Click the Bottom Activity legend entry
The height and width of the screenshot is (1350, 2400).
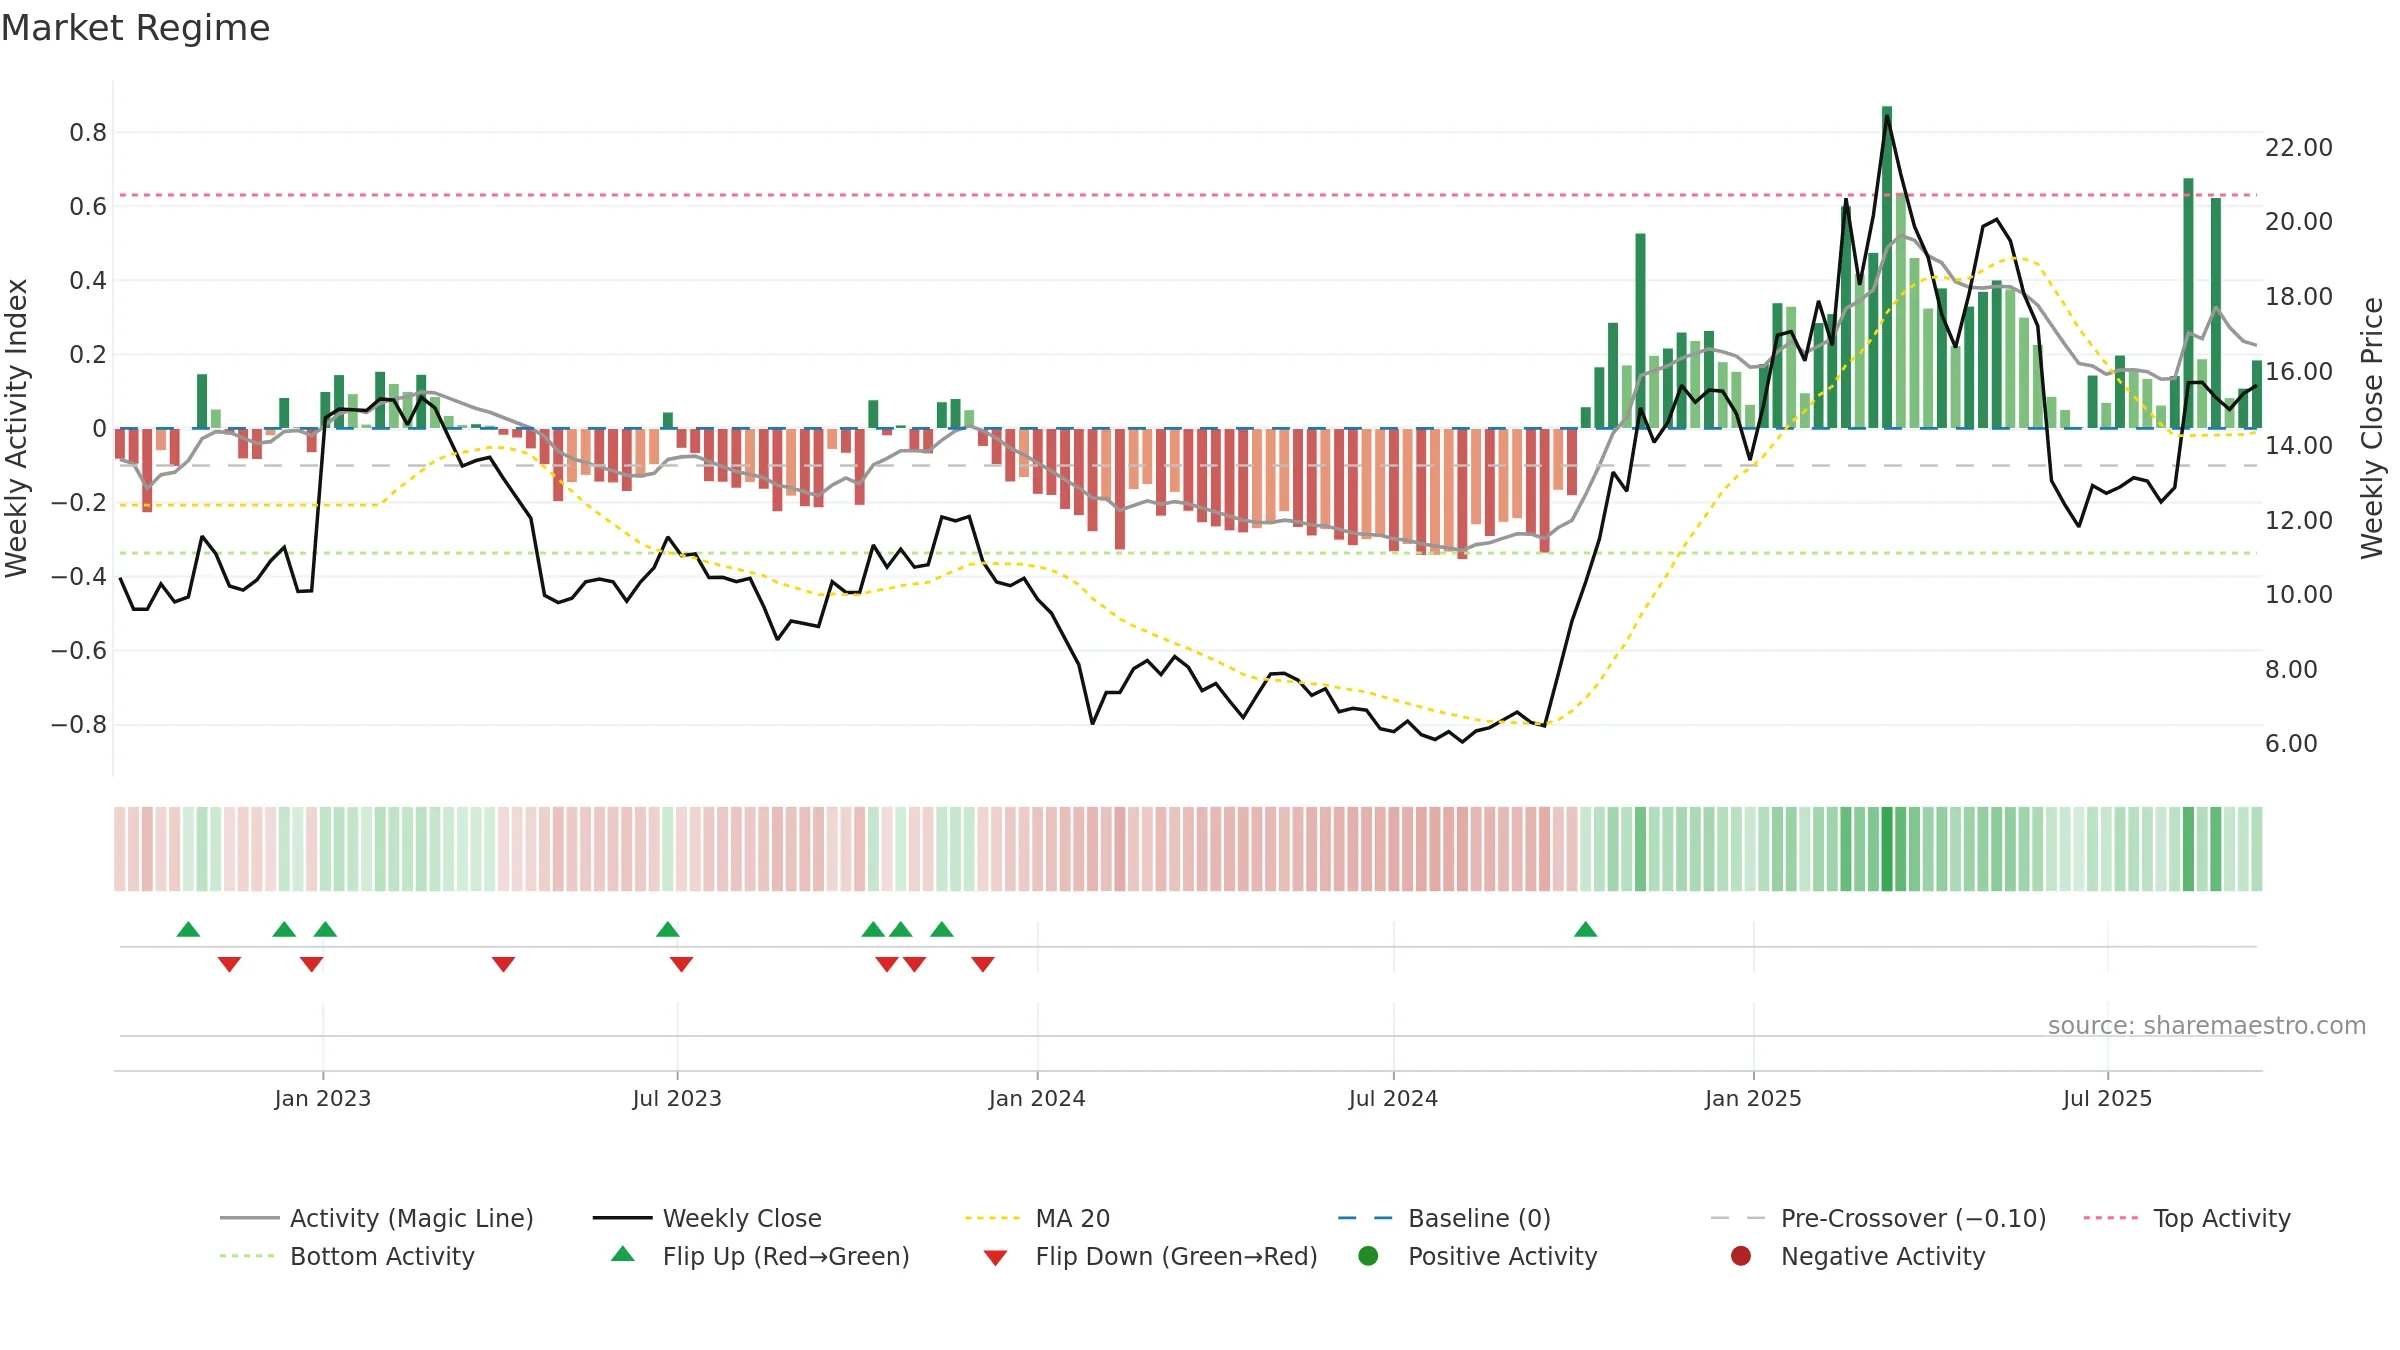[x=347, y=1256]
